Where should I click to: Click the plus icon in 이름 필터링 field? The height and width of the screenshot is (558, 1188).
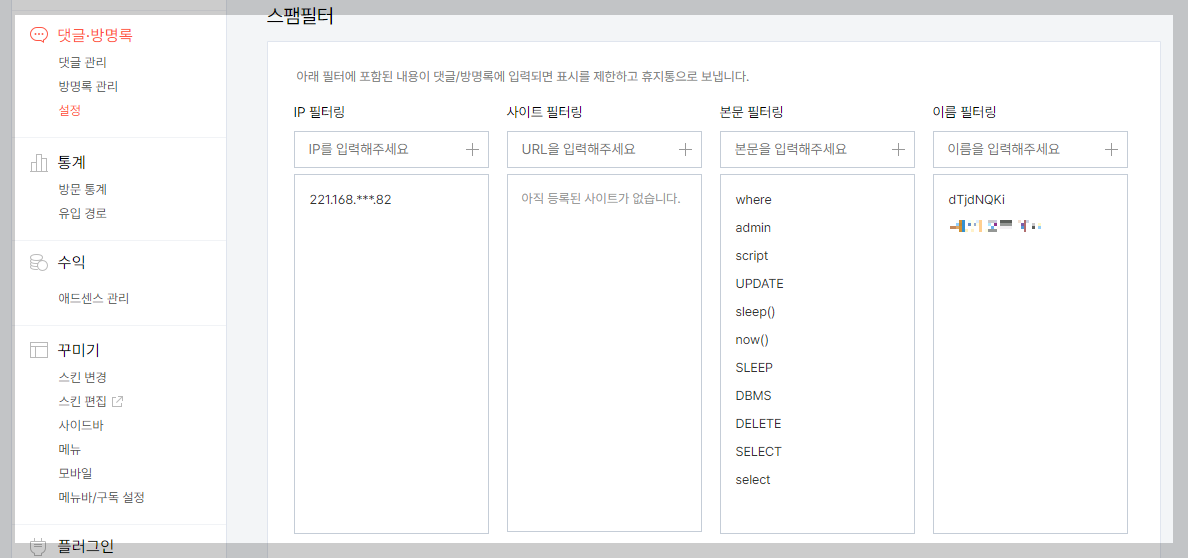pyautogui.click(x=1111, y=149)
